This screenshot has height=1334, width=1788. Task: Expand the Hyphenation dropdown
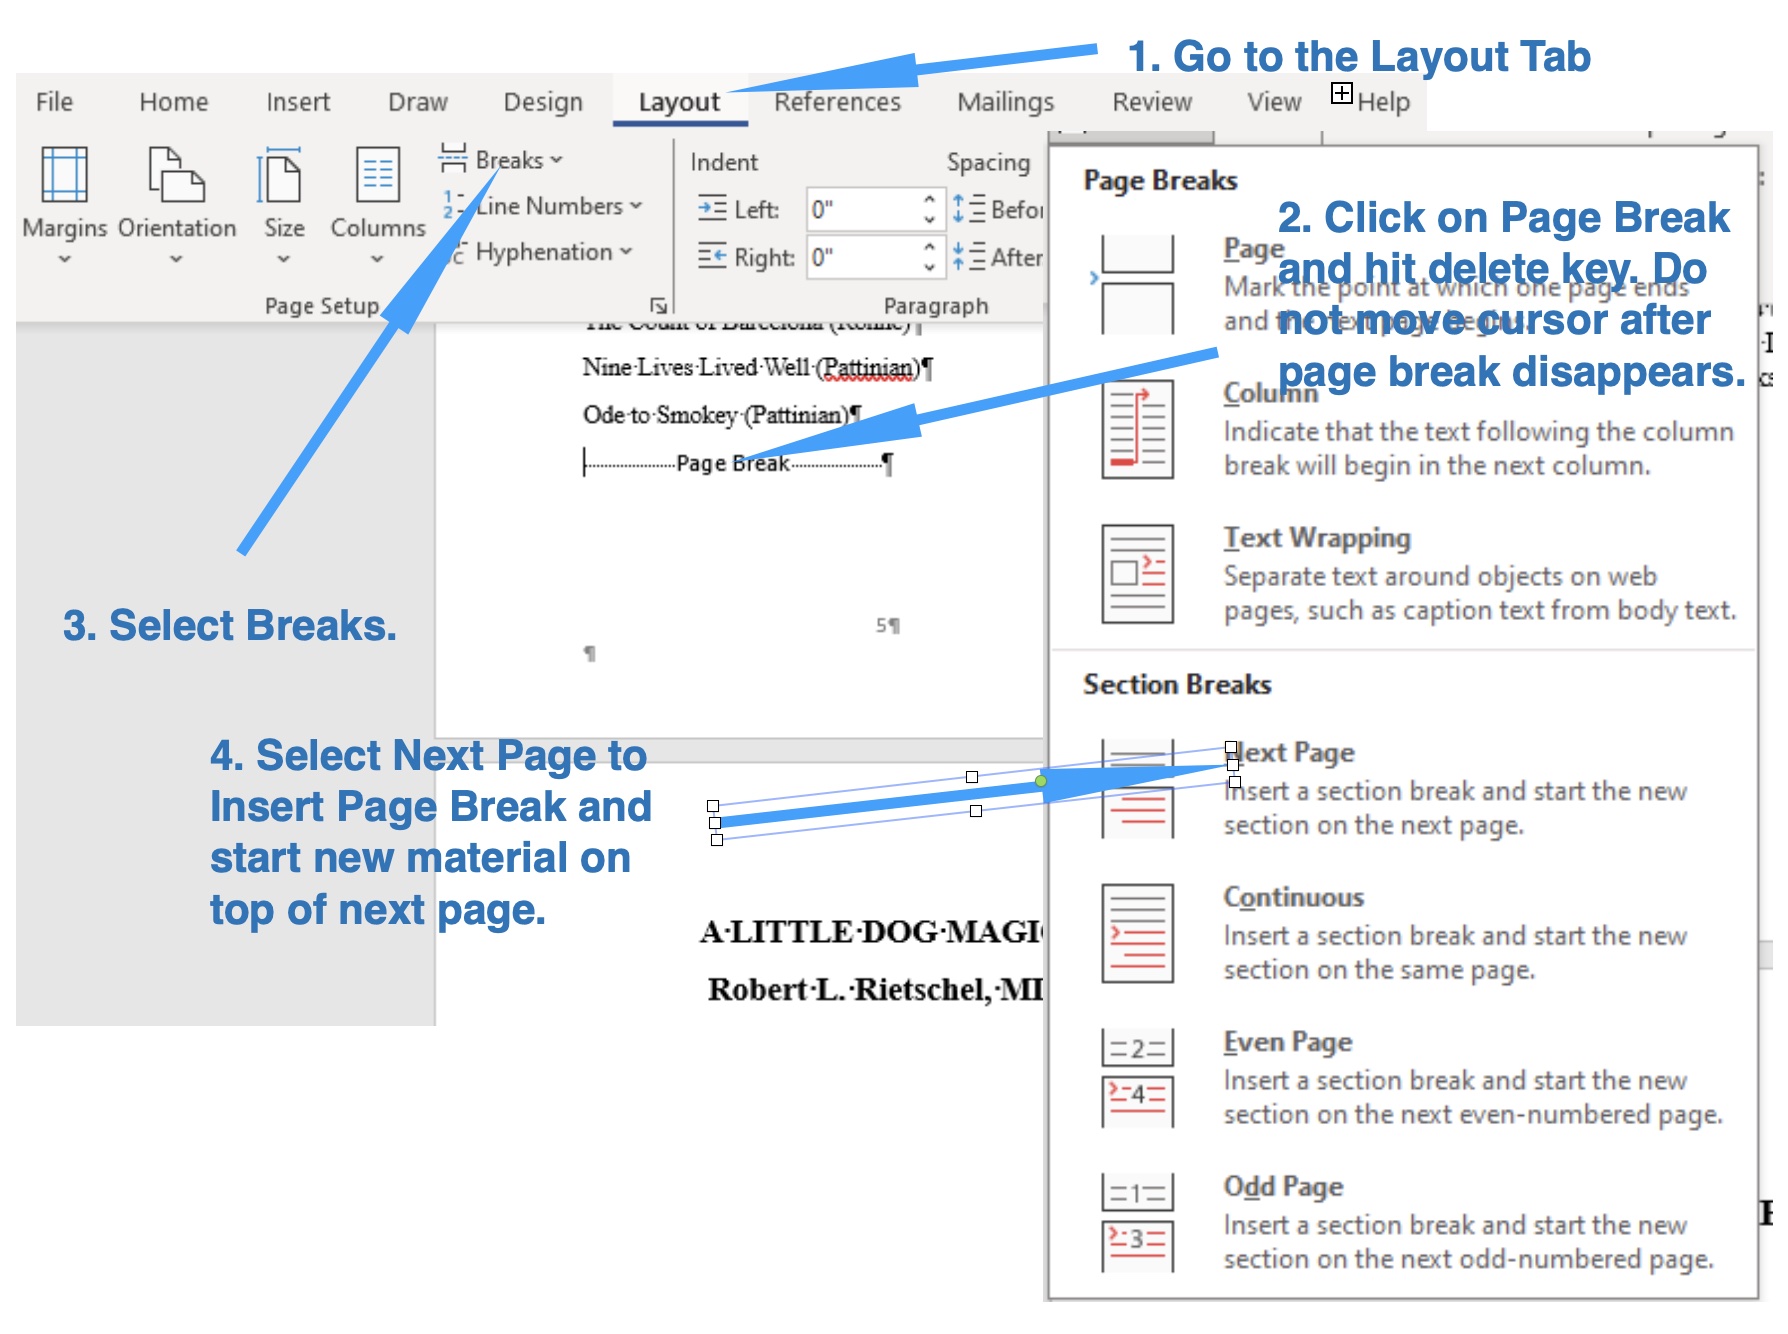[537, 252]
